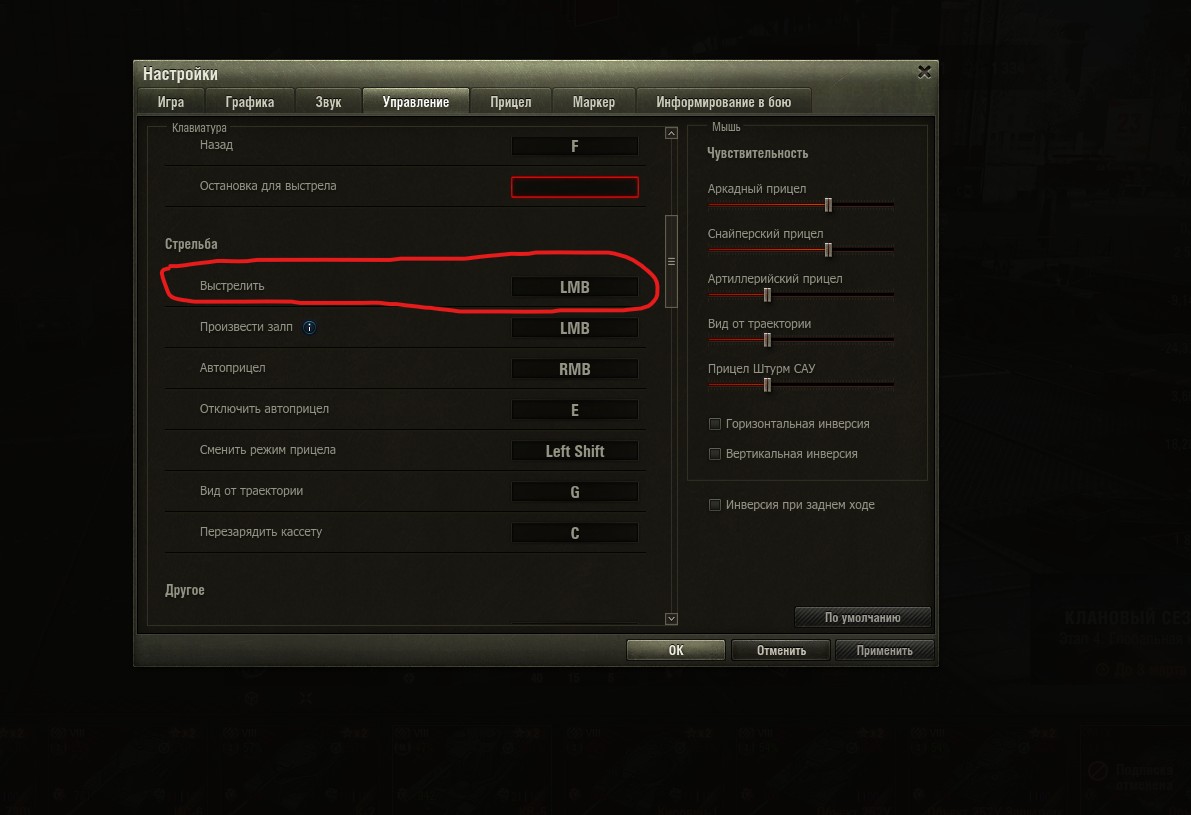Open the Информирование в бою tab
The image size is (1191, 815).
pos(723,102)
